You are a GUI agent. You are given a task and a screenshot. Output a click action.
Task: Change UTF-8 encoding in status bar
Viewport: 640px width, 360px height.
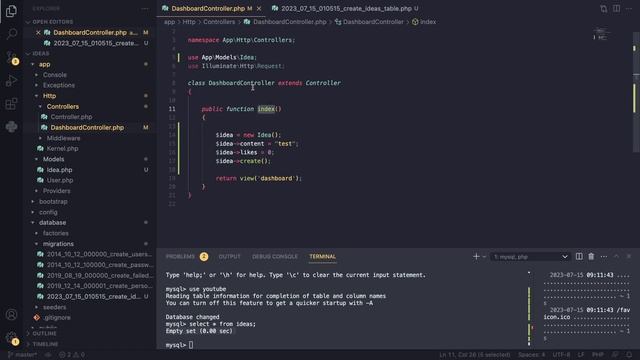[x=561, y=355]
